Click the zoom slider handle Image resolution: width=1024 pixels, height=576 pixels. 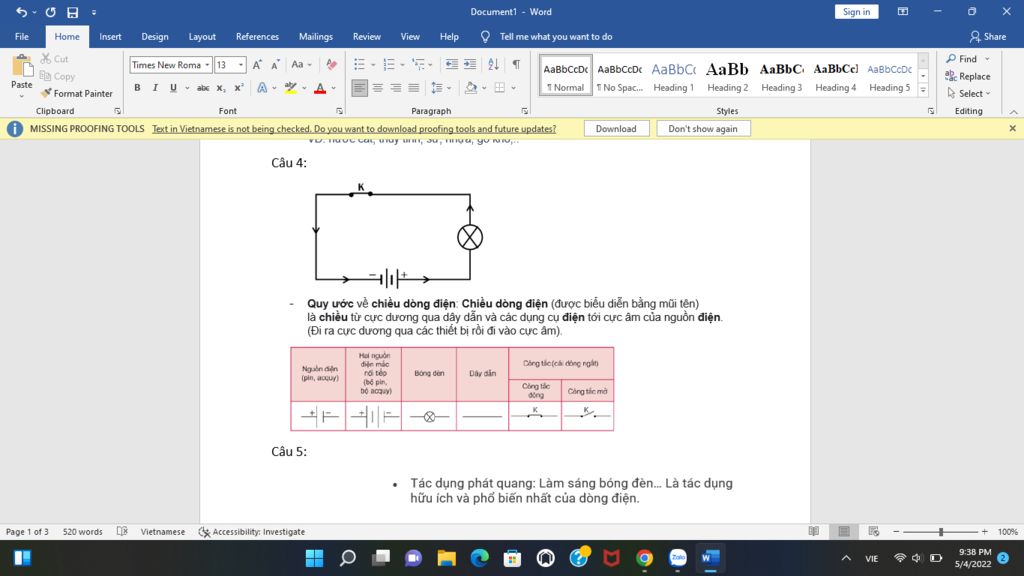(x=941, y=532)
